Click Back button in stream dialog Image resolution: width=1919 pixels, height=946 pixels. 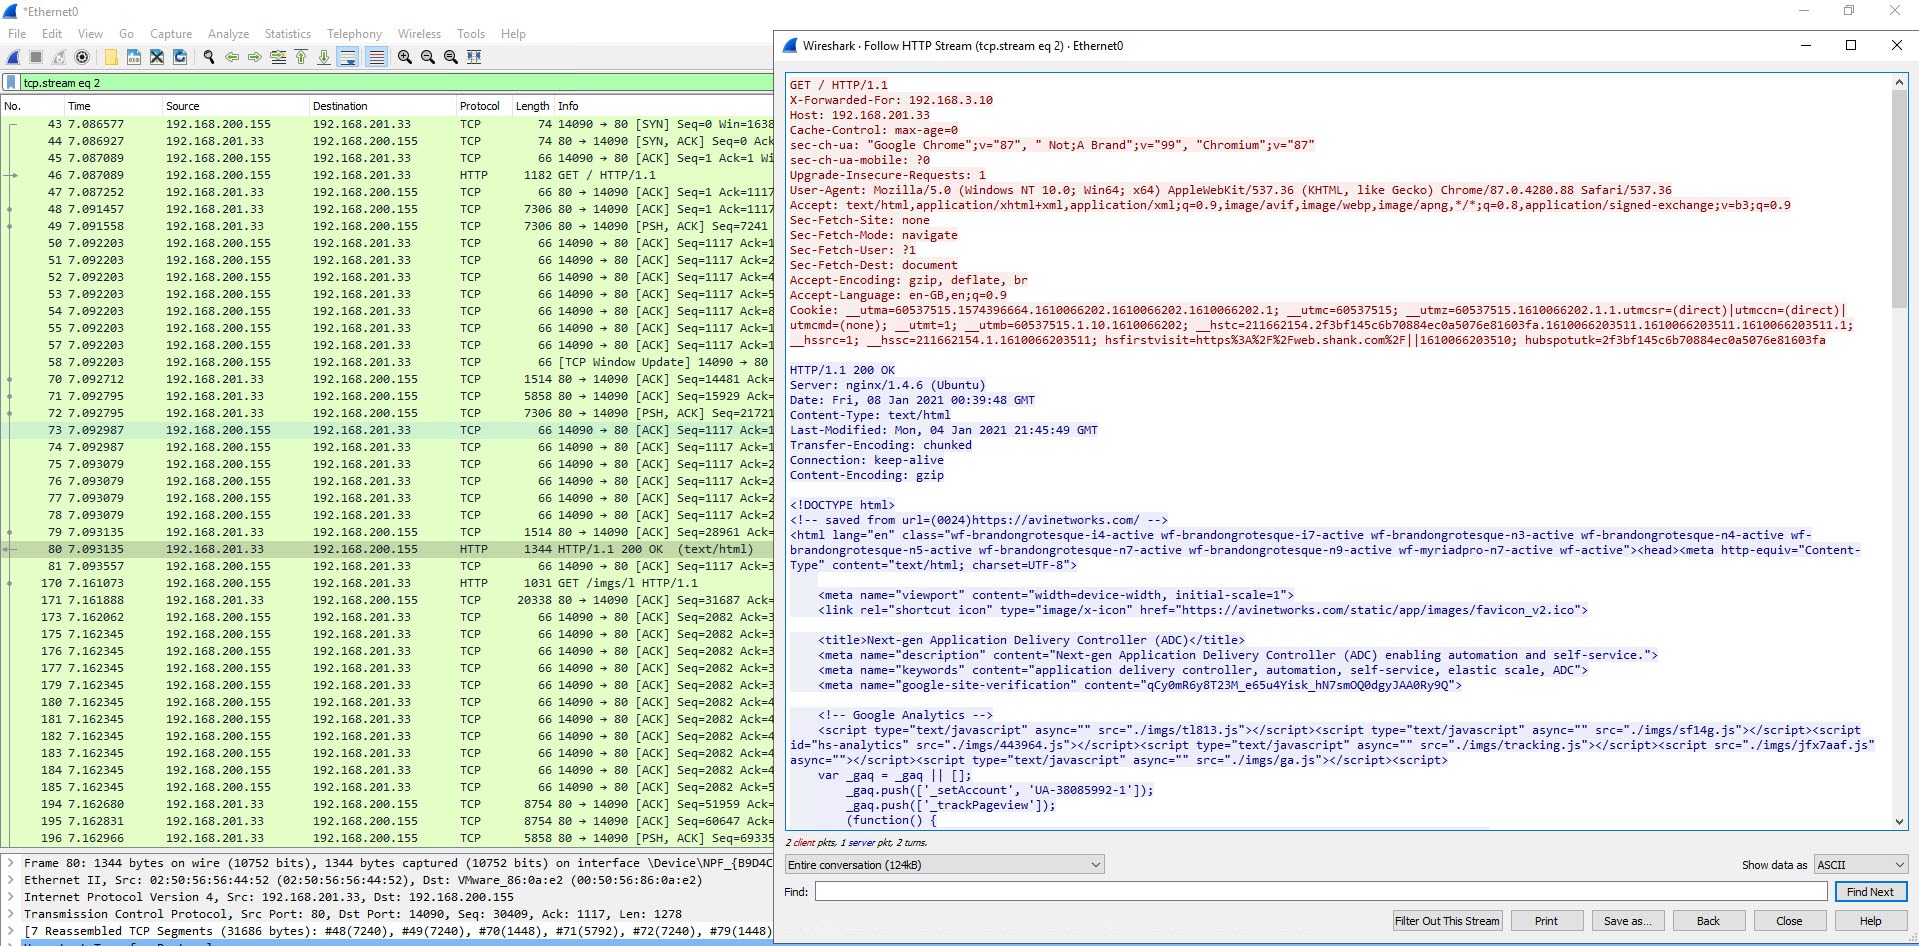(1708, 921)
